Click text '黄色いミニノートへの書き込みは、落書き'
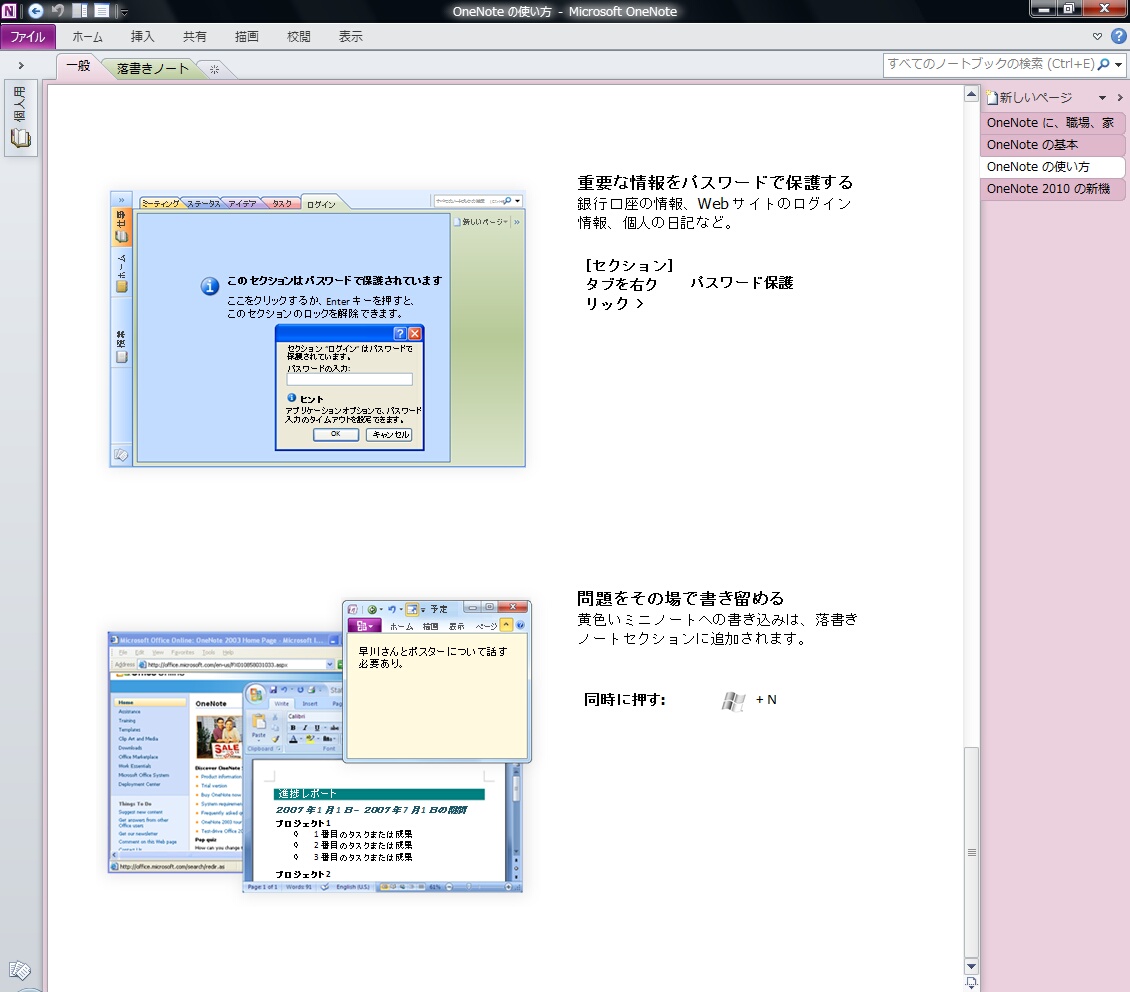 coord(718,620)
